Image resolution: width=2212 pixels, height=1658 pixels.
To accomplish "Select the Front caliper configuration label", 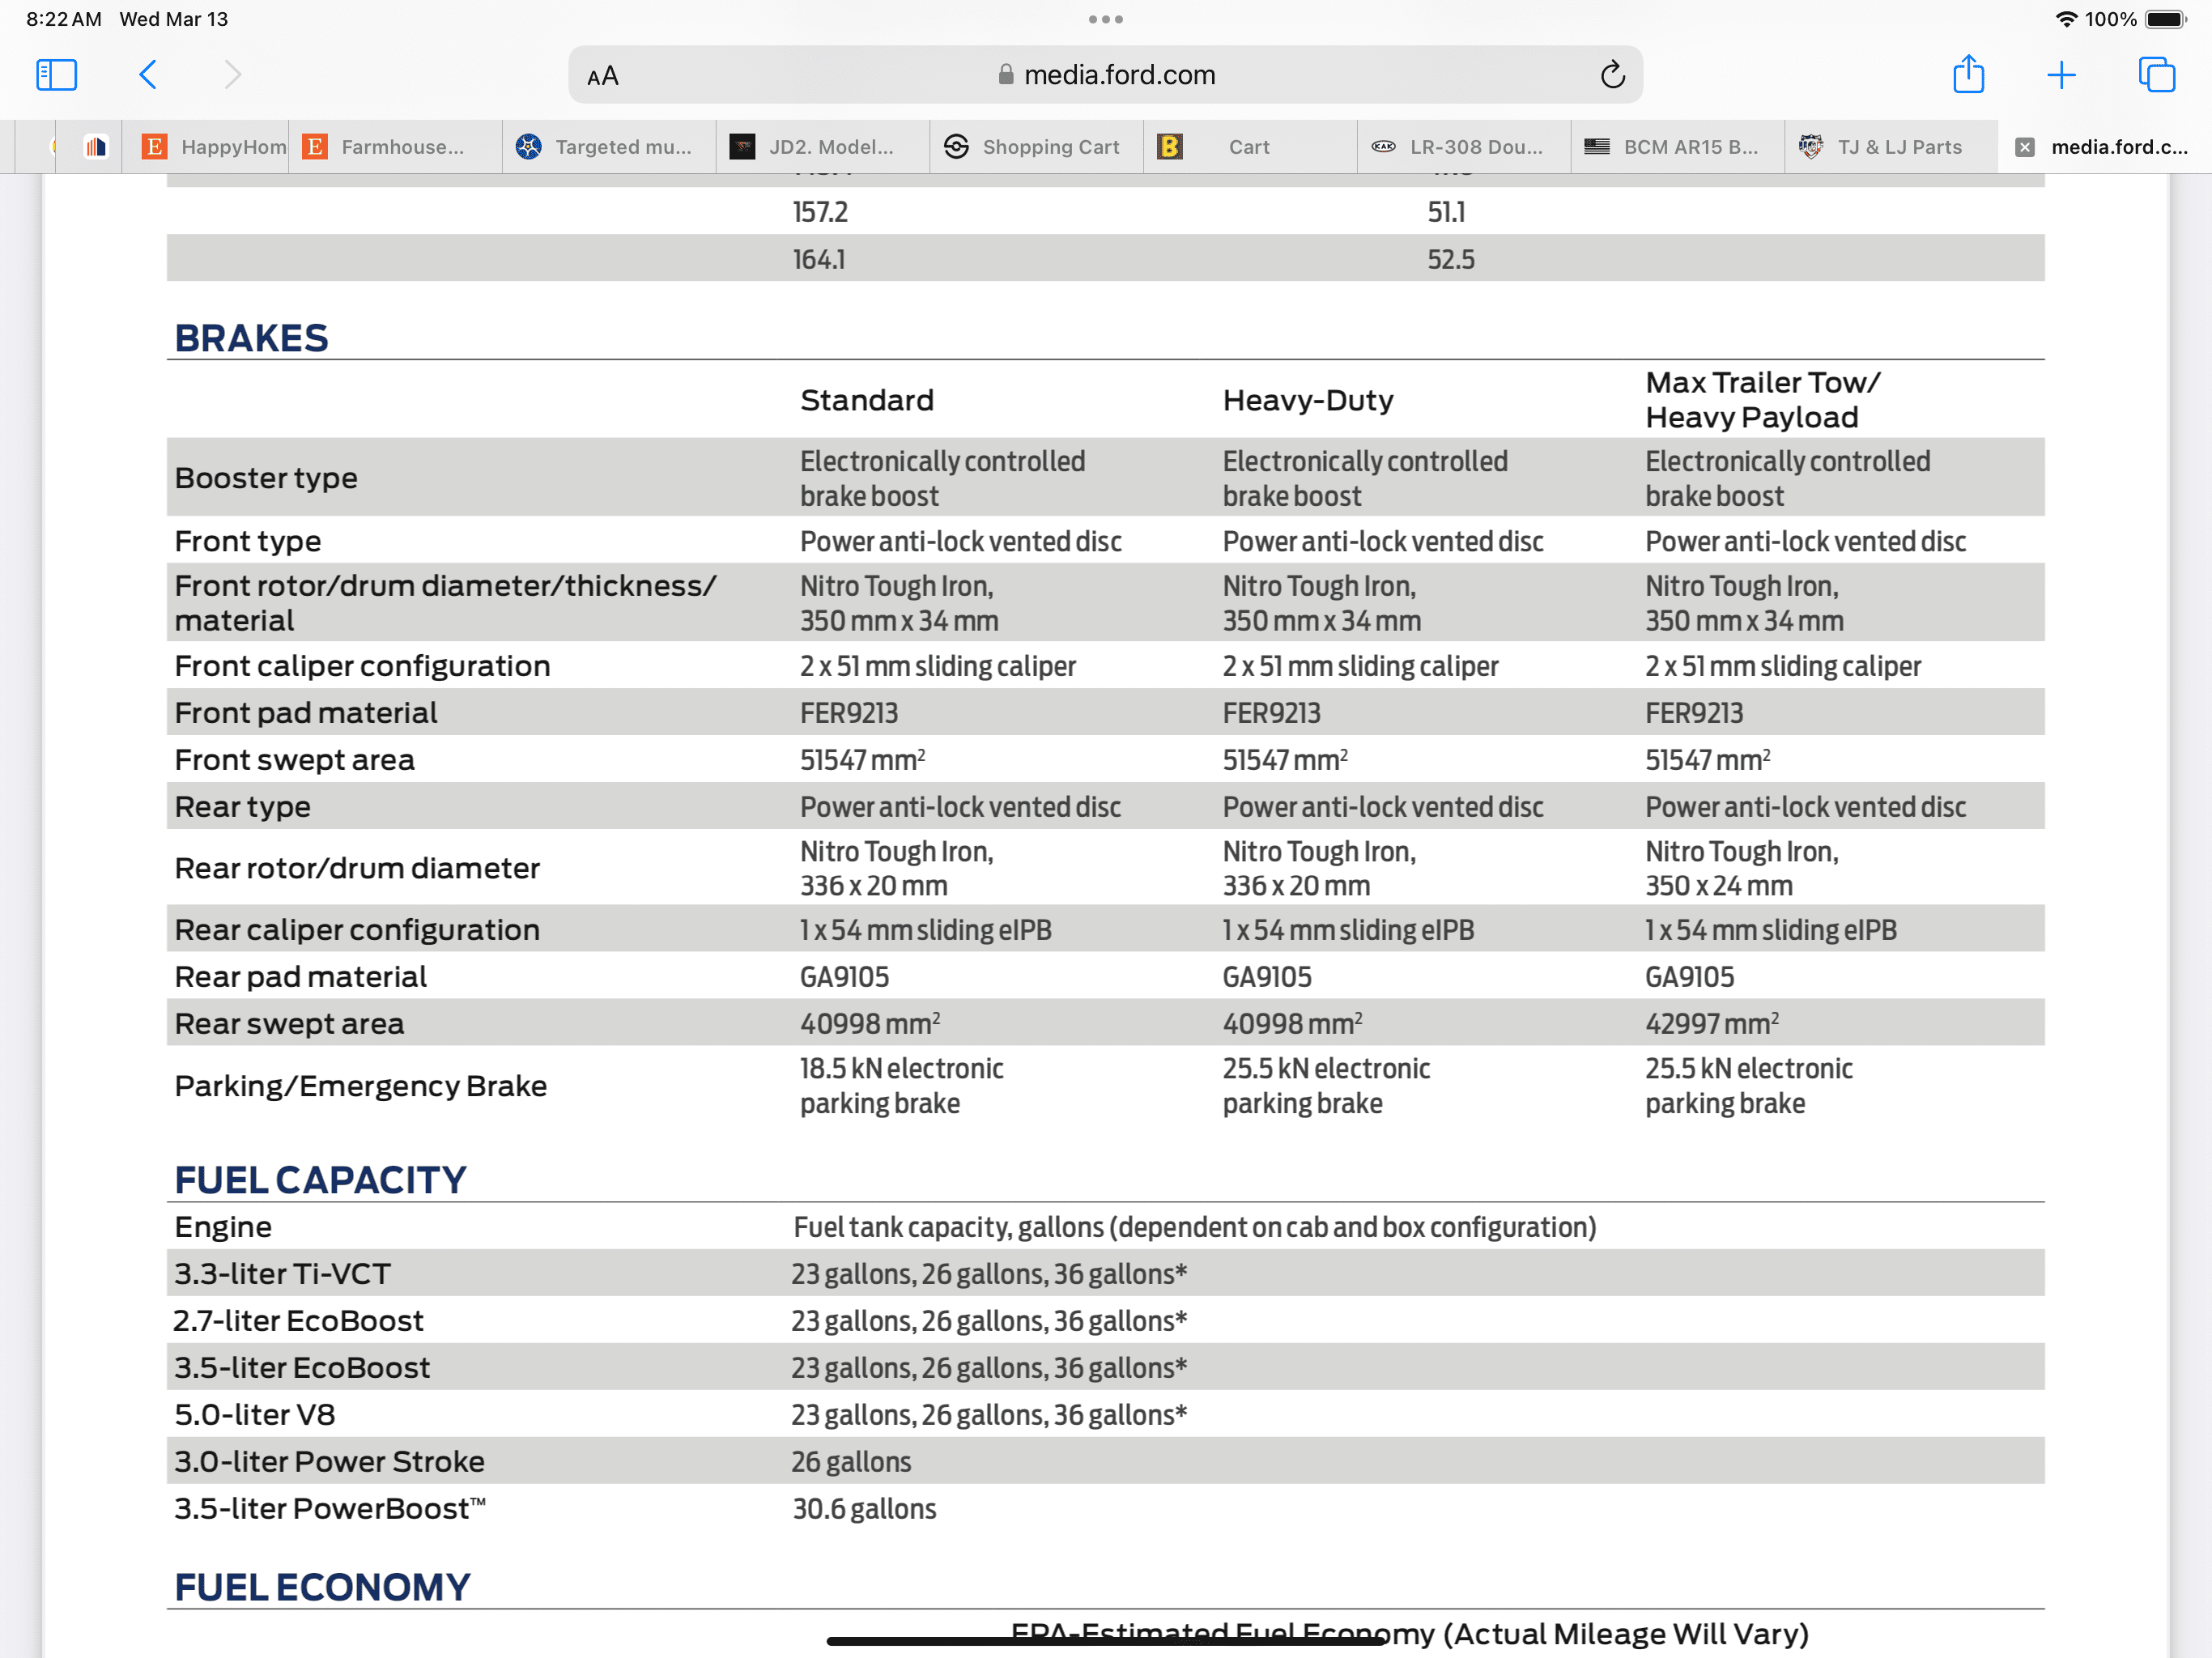I will [x=362, y=666].
